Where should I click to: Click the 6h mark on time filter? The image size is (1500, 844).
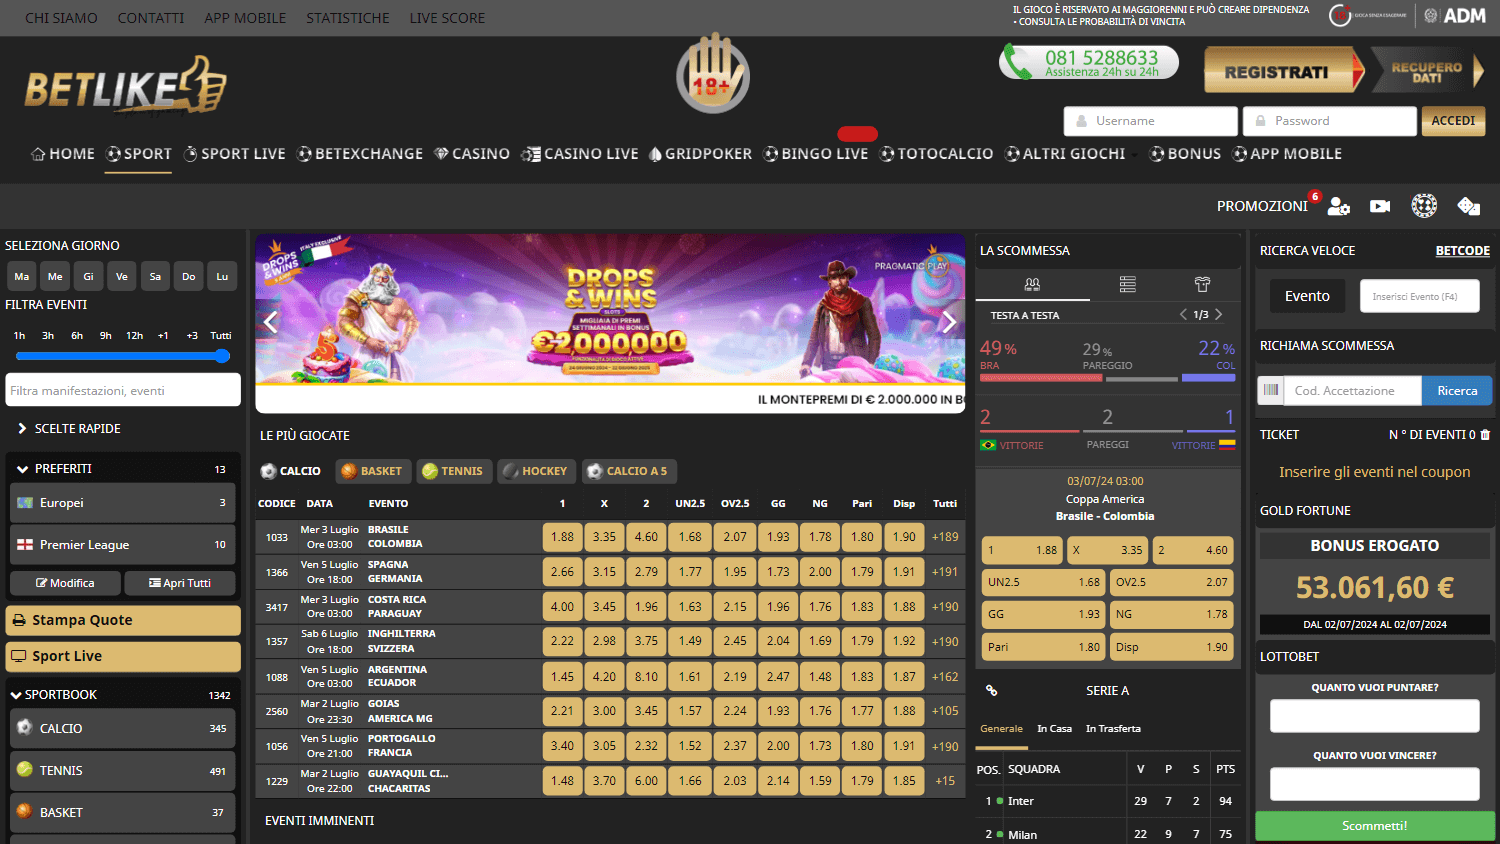77,336
